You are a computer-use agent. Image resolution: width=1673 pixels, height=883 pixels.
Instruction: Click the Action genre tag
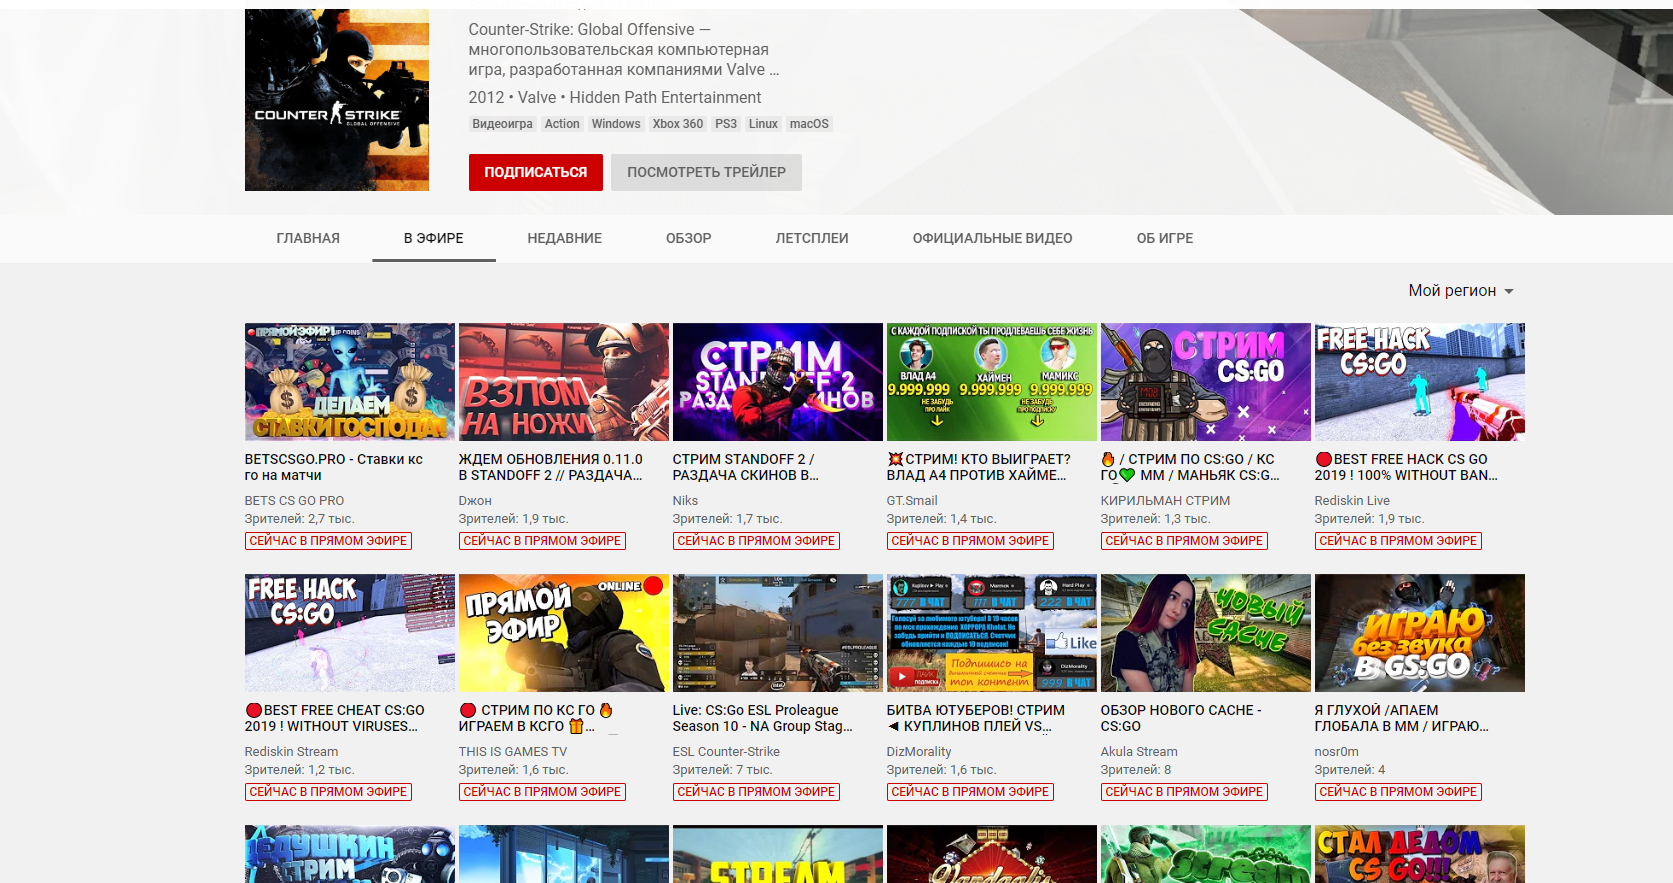(x=561, y=124)
